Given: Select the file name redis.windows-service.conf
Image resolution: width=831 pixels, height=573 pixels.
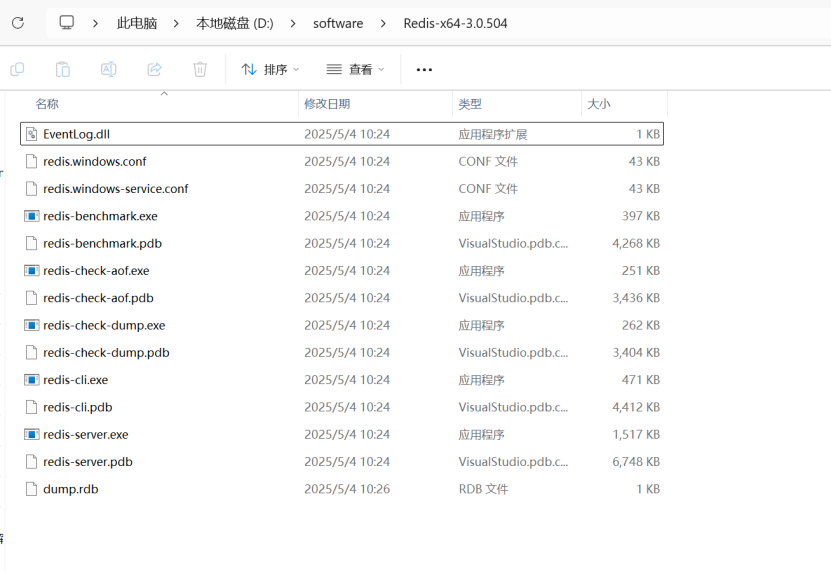Looking at the screenshot, I should click(x=116, y=189).
